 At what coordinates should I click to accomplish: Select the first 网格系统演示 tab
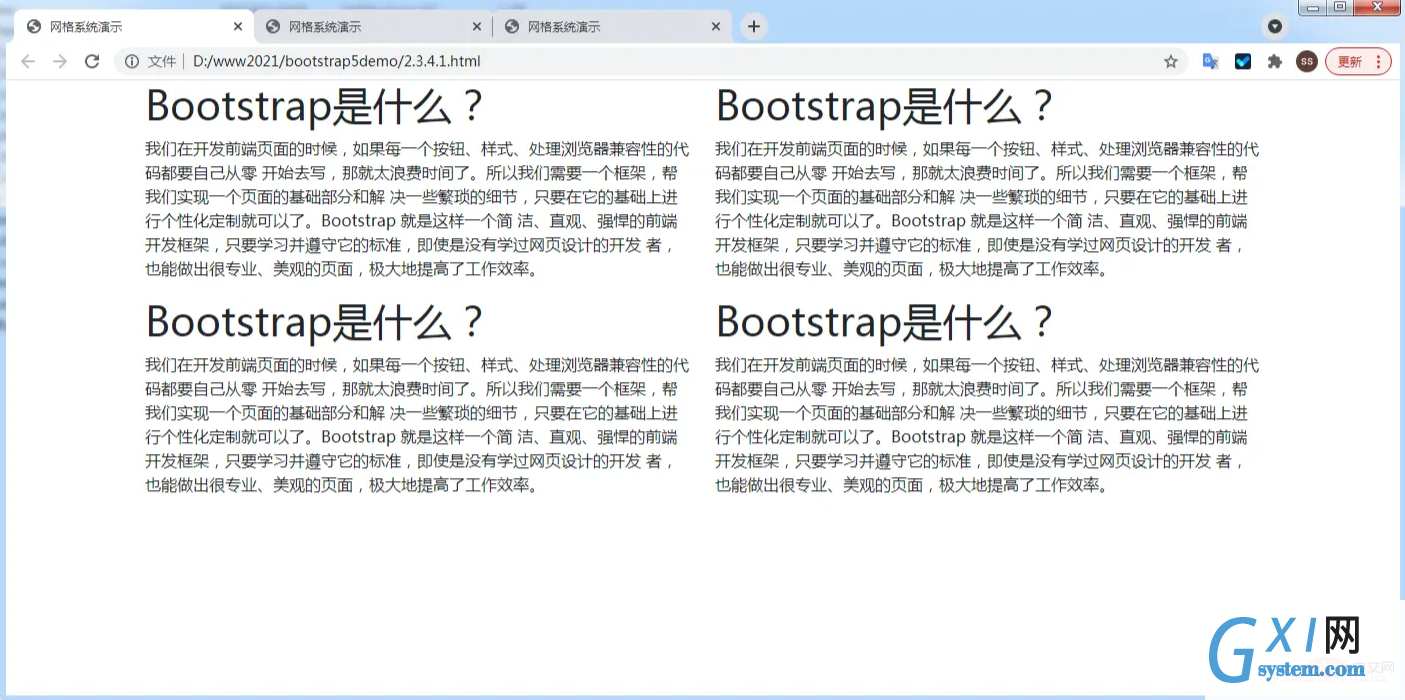pyautogui.click(x=135, y=27)
